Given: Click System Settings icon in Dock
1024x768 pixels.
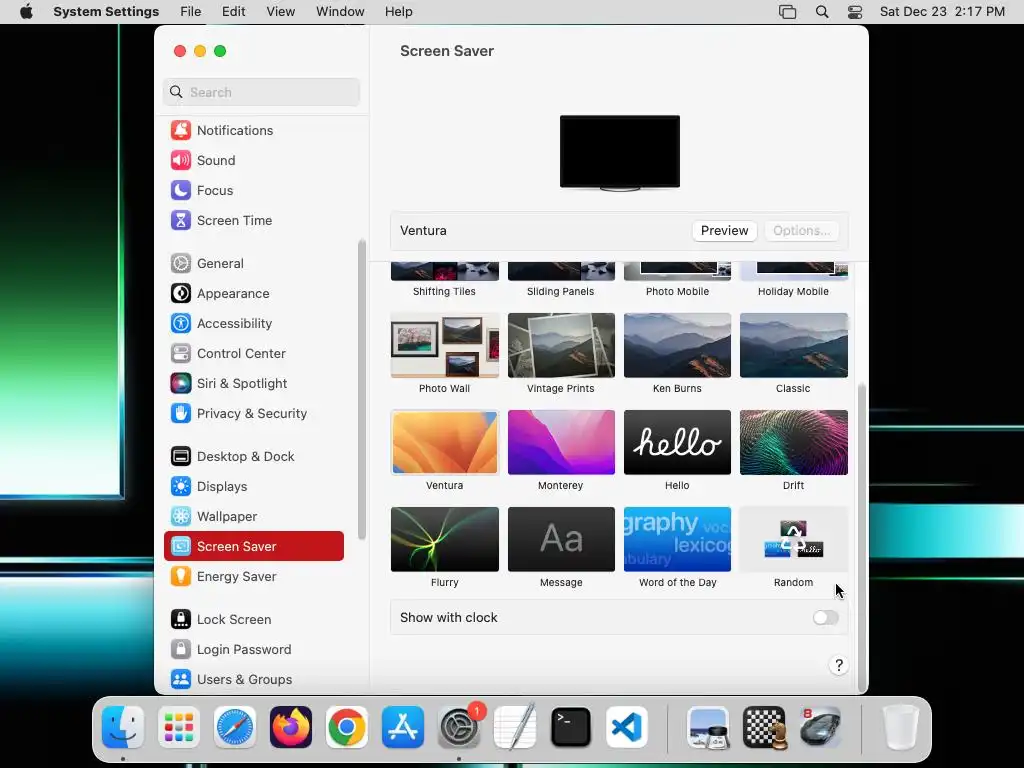Looking at the screenshot, I should pyautogui.click(x=459, y=727).
